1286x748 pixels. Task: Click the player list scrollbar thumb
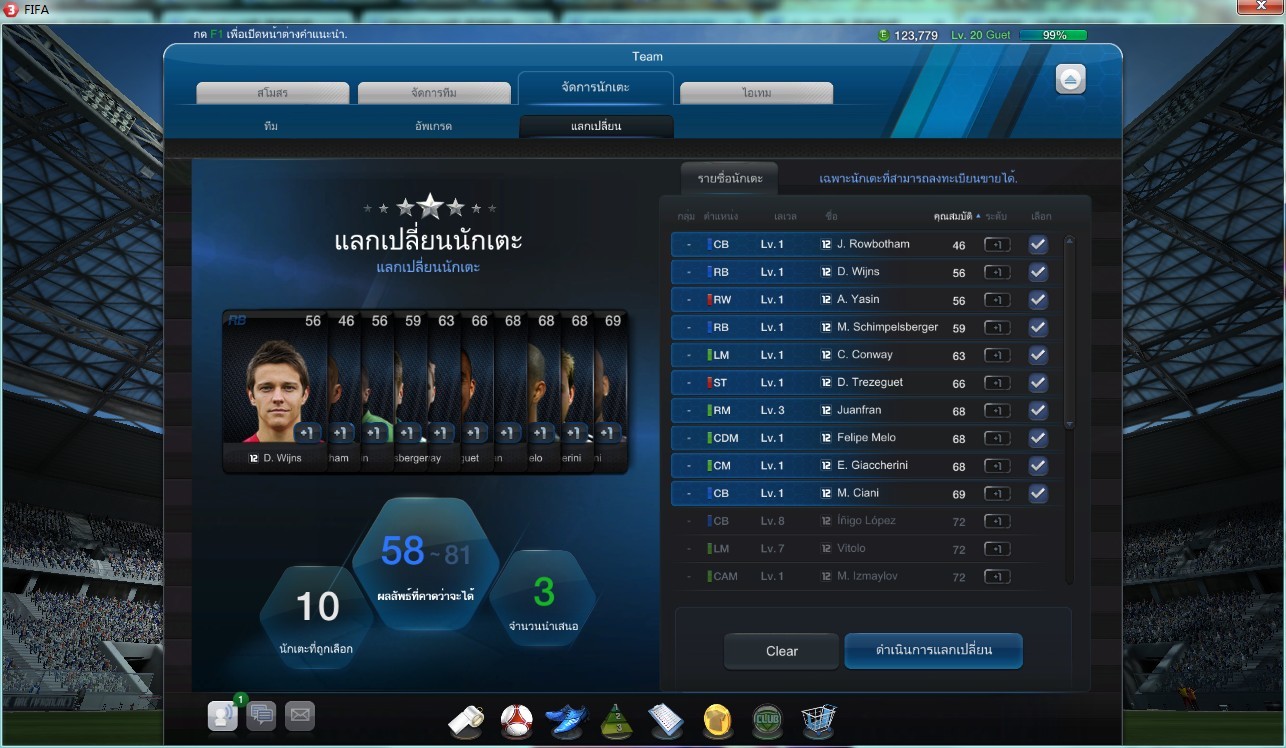pyautogui.click(x=1069, y=332)
